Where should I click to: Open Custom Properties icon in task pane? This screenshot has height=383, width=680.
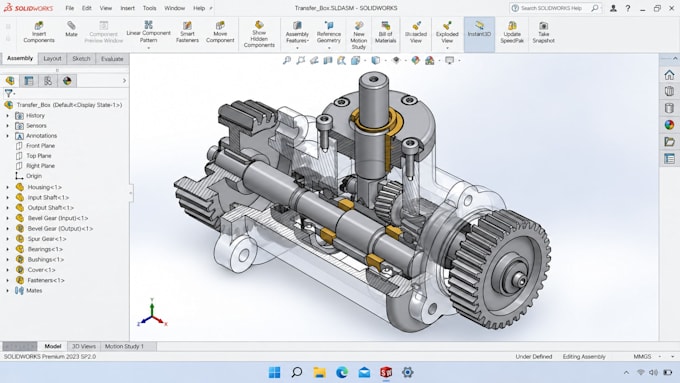pos(669,158)
